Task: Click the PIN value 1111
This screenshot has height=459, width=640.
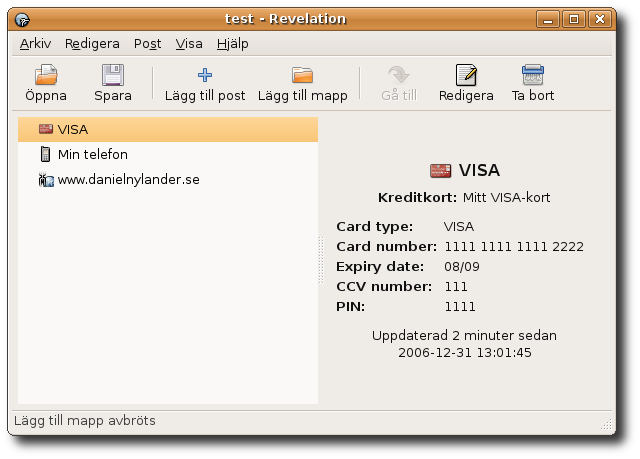Action: pyautogui.click(x=460, y=306)
